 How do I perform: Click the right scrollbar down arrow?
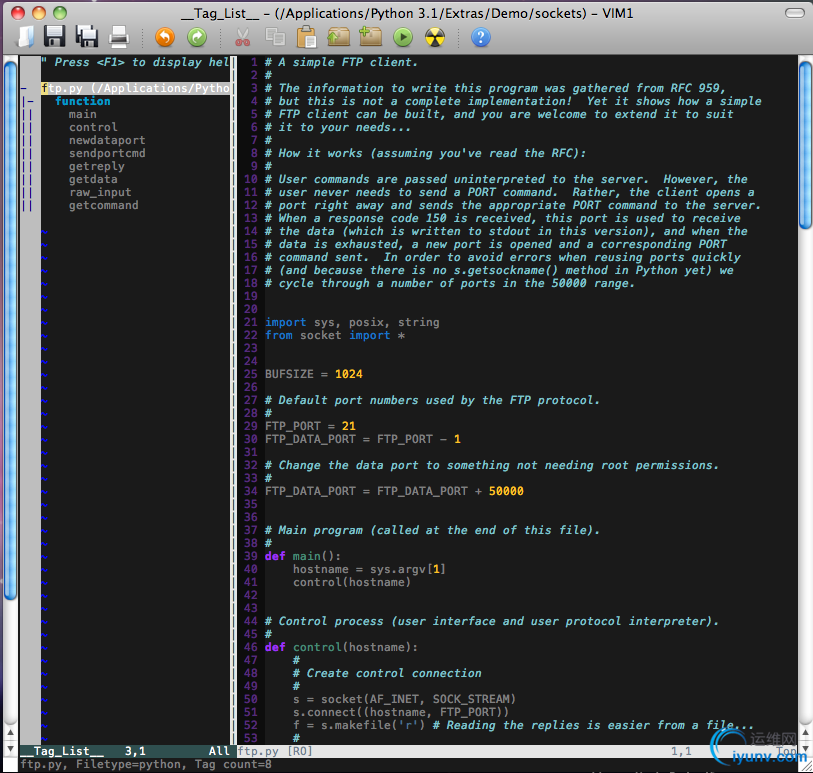click(805, 750)
